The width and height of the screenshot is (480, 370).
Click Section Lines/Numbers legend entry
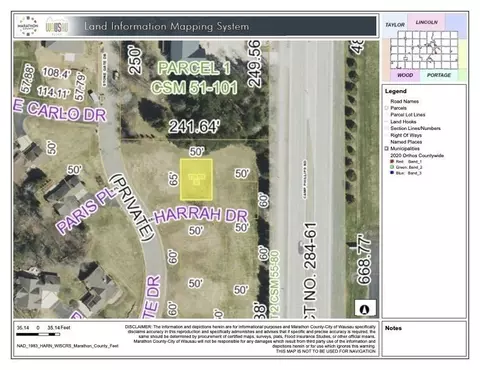click(415, 128)
